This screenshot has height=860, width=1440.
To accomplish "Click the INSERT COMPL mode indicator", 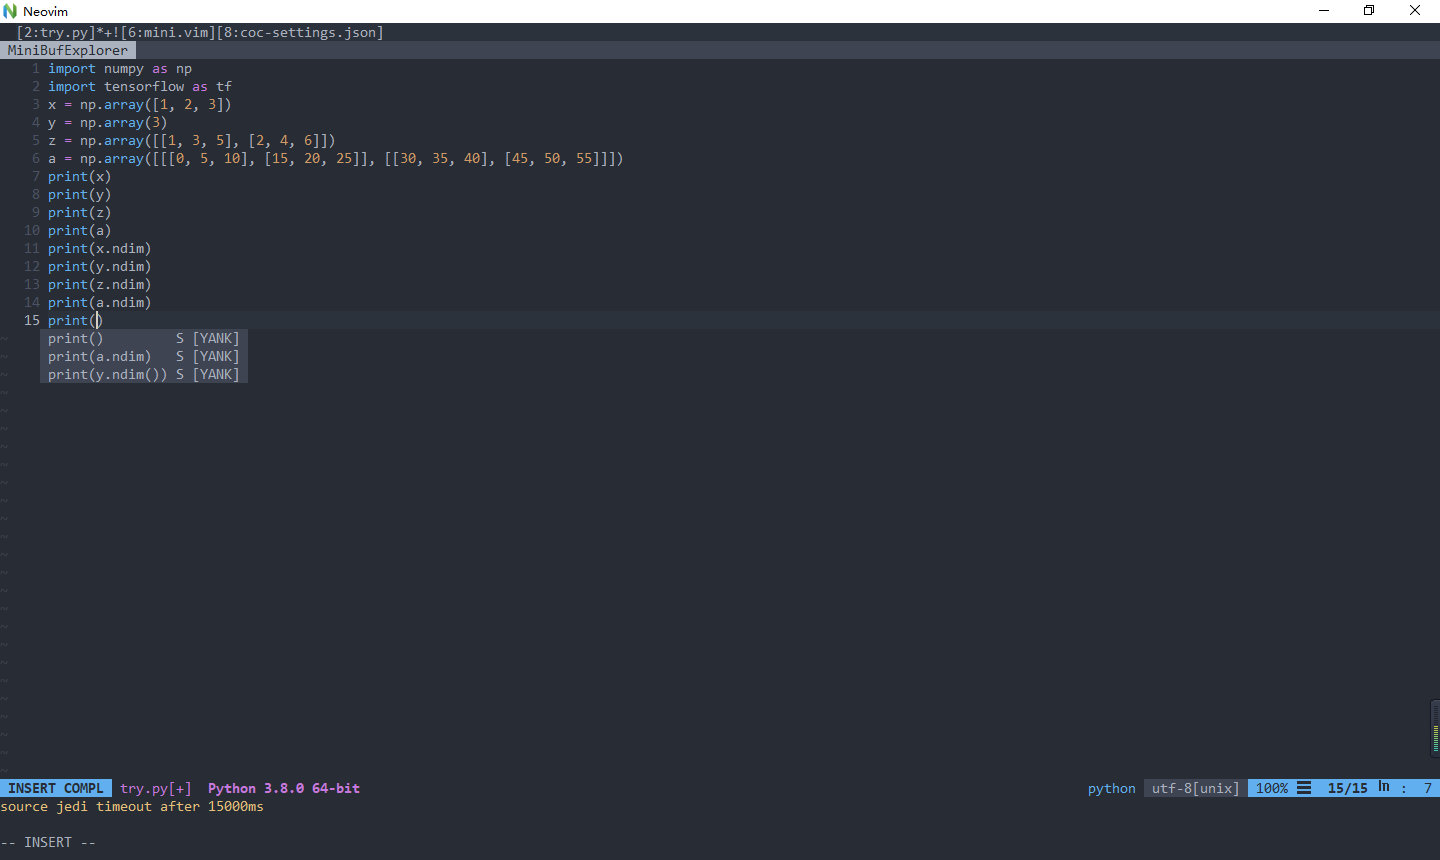I will (x=55, y=788).
